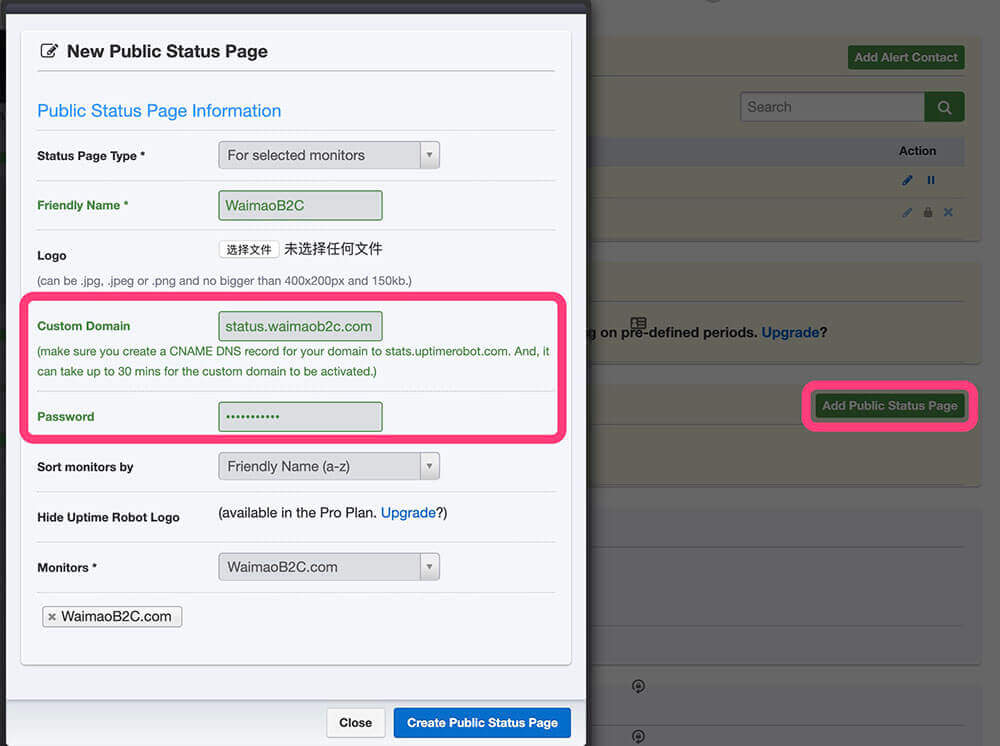Close the New Public Status Page dialog
This screenshot has width=1000, height=746.
(x=355, y=722)
